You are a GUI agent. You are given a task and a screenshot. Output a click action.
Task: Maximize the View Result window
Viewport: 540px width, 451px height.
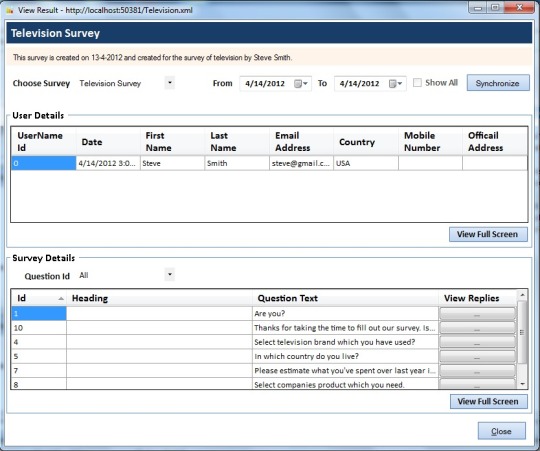point(495,8)
